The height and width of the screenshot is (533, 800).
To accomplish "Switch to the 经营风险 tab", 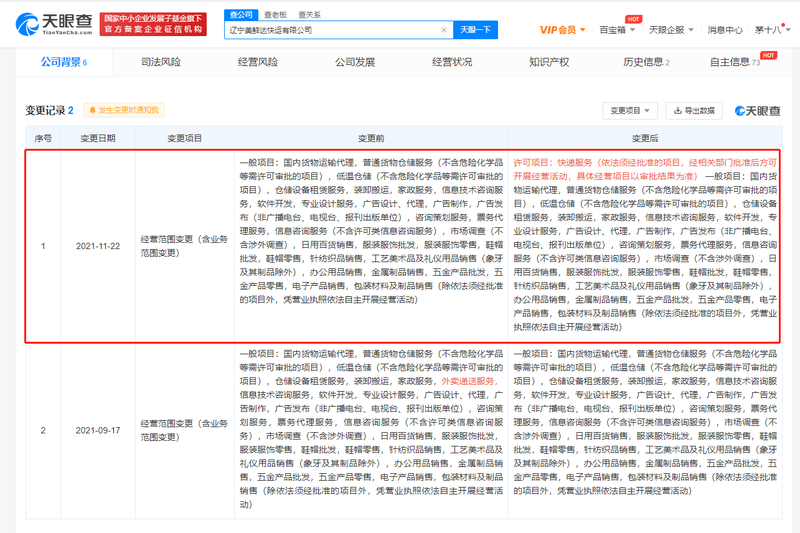I will tap(258, 62).
